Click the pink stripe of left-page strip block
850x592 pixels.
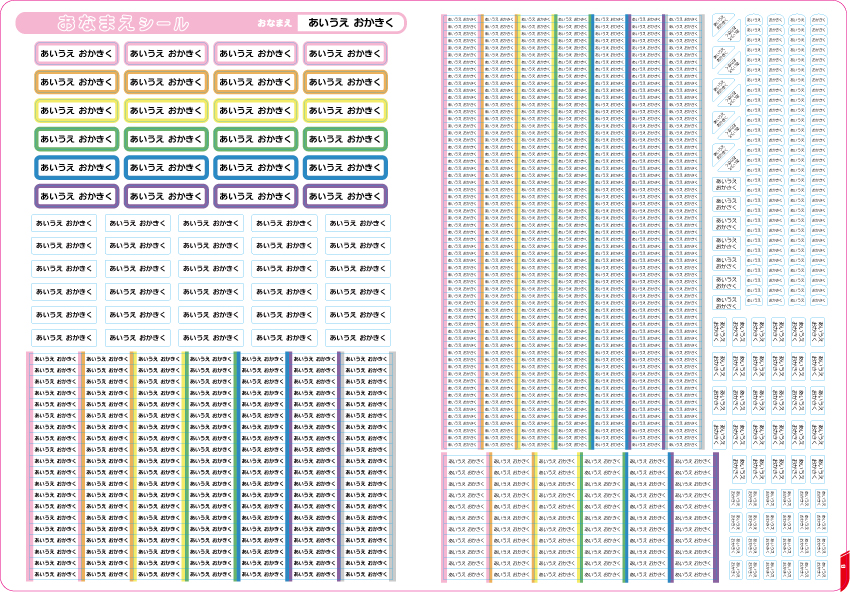click(x=29, y=467)
